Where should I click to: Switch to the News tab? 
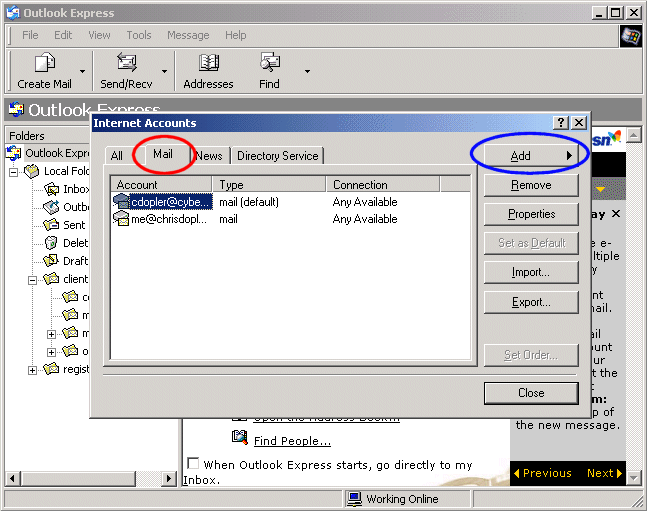click(209, 156)
